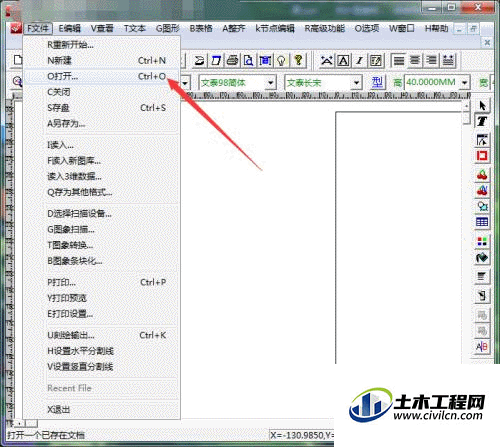This screenshot has width=500, height=447.
Task: Choose E打印设置... menu entry
Action: click(103, 314)
